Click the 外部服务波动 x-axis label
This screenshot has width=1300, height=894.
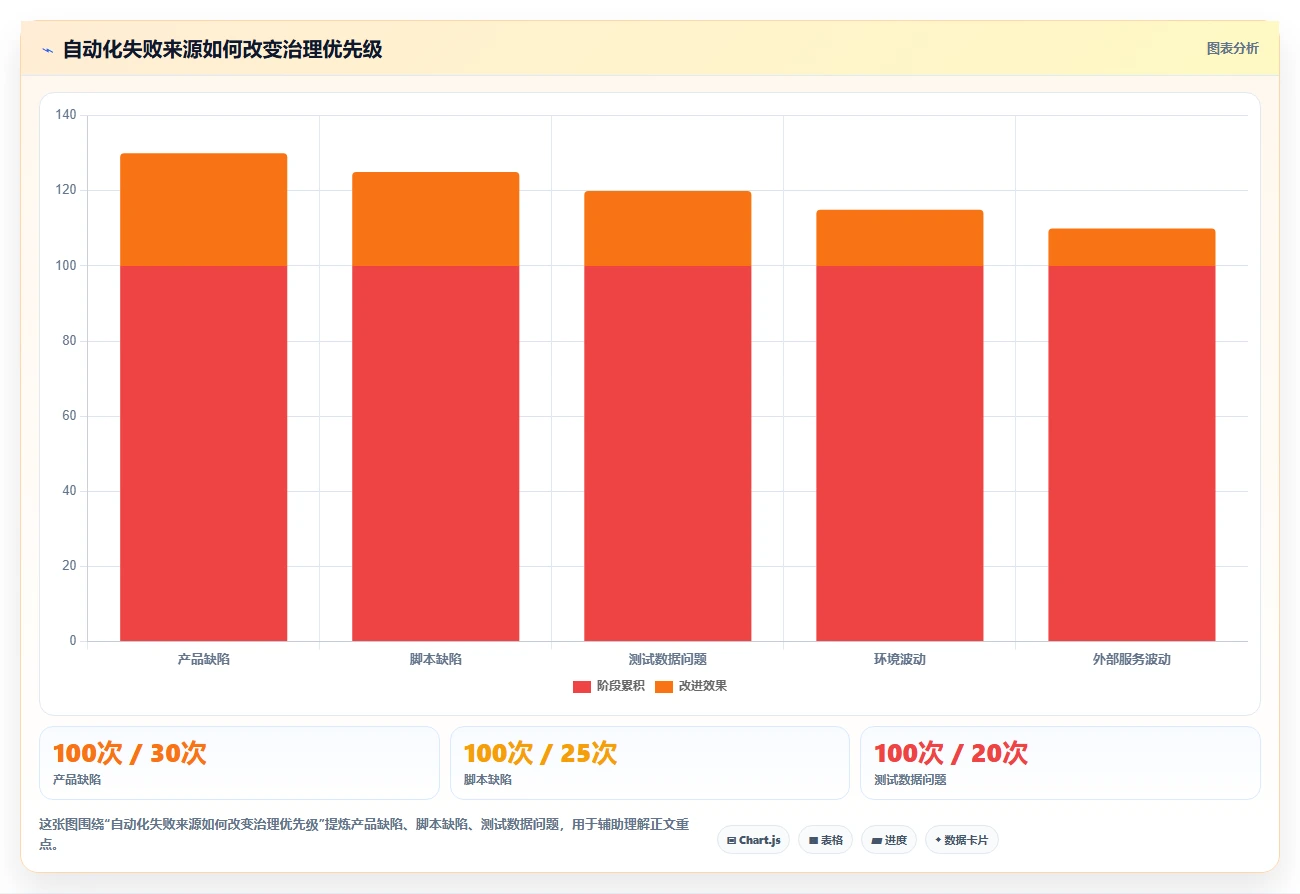pyautogui.click(x=1132, y=660)
